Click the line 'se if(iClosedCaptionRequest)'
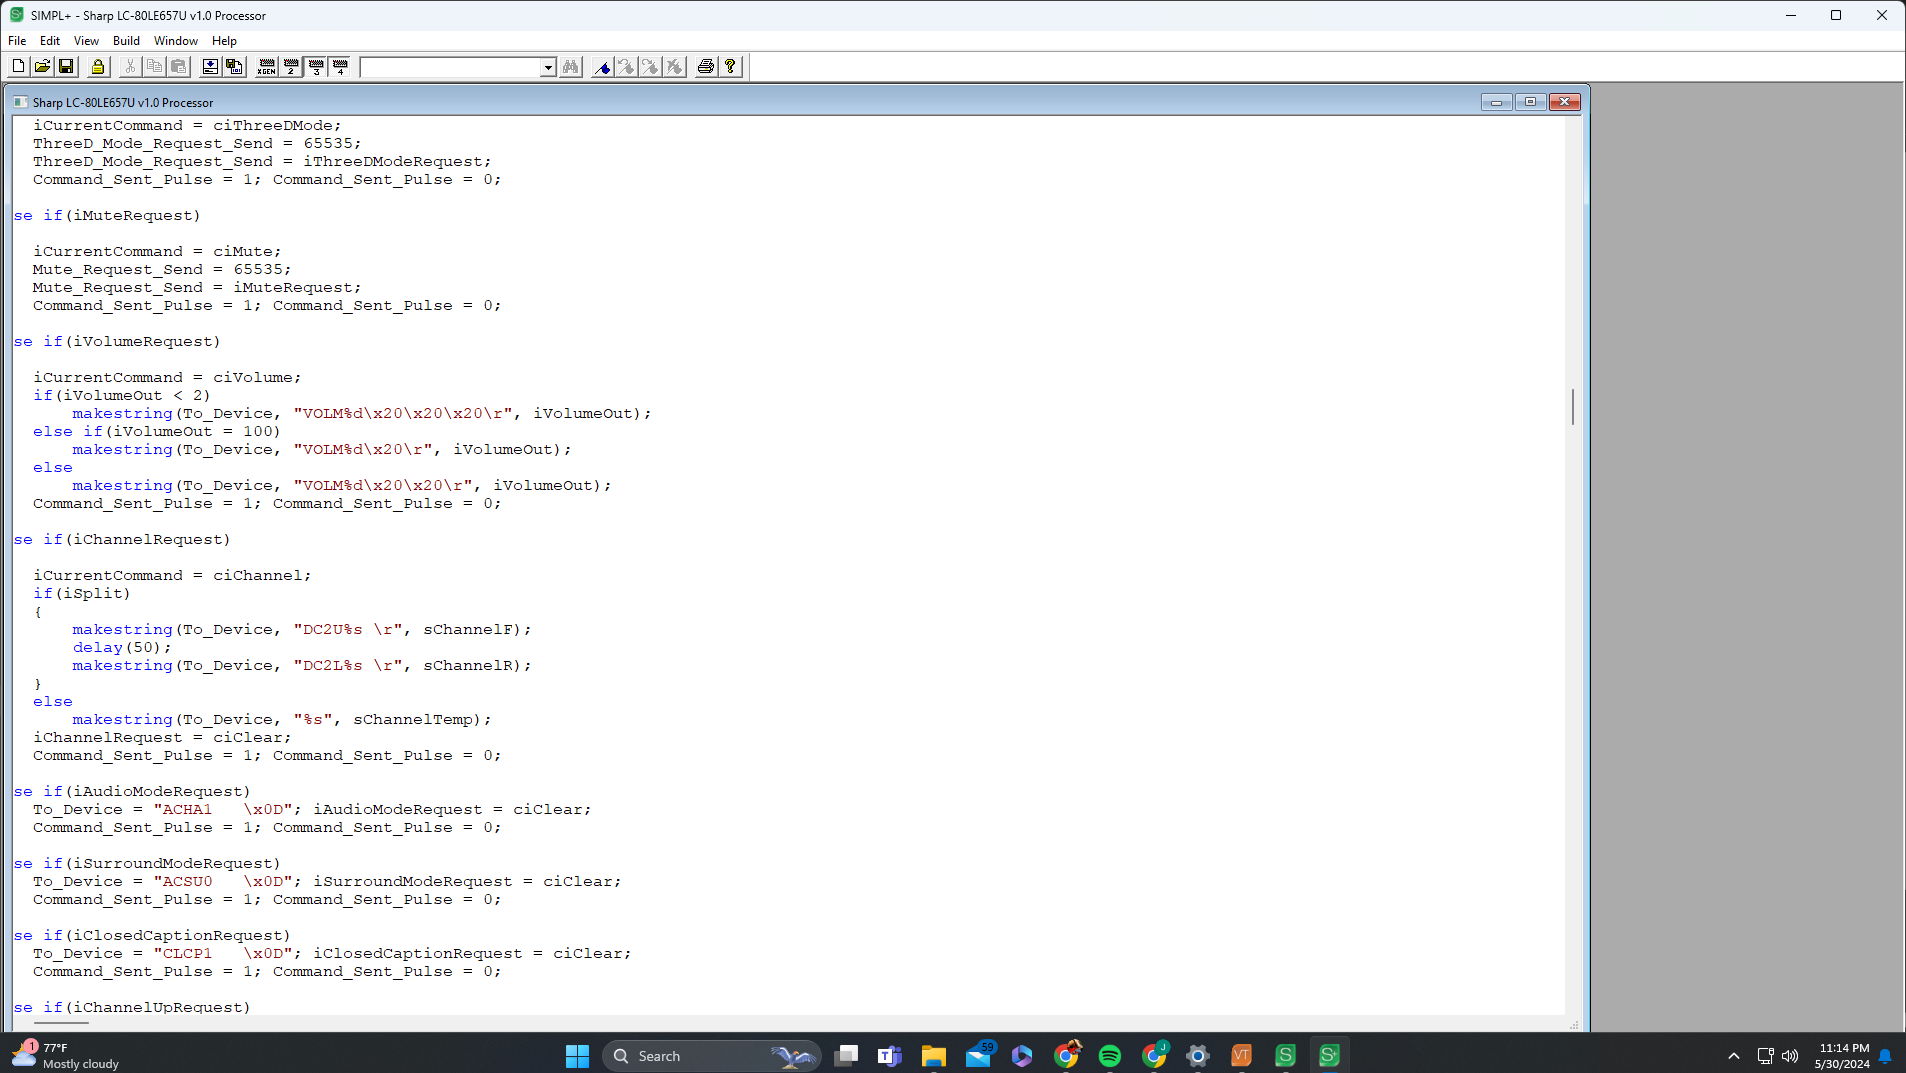This screenshot has width=1906, height=1073. coord(152,936)
